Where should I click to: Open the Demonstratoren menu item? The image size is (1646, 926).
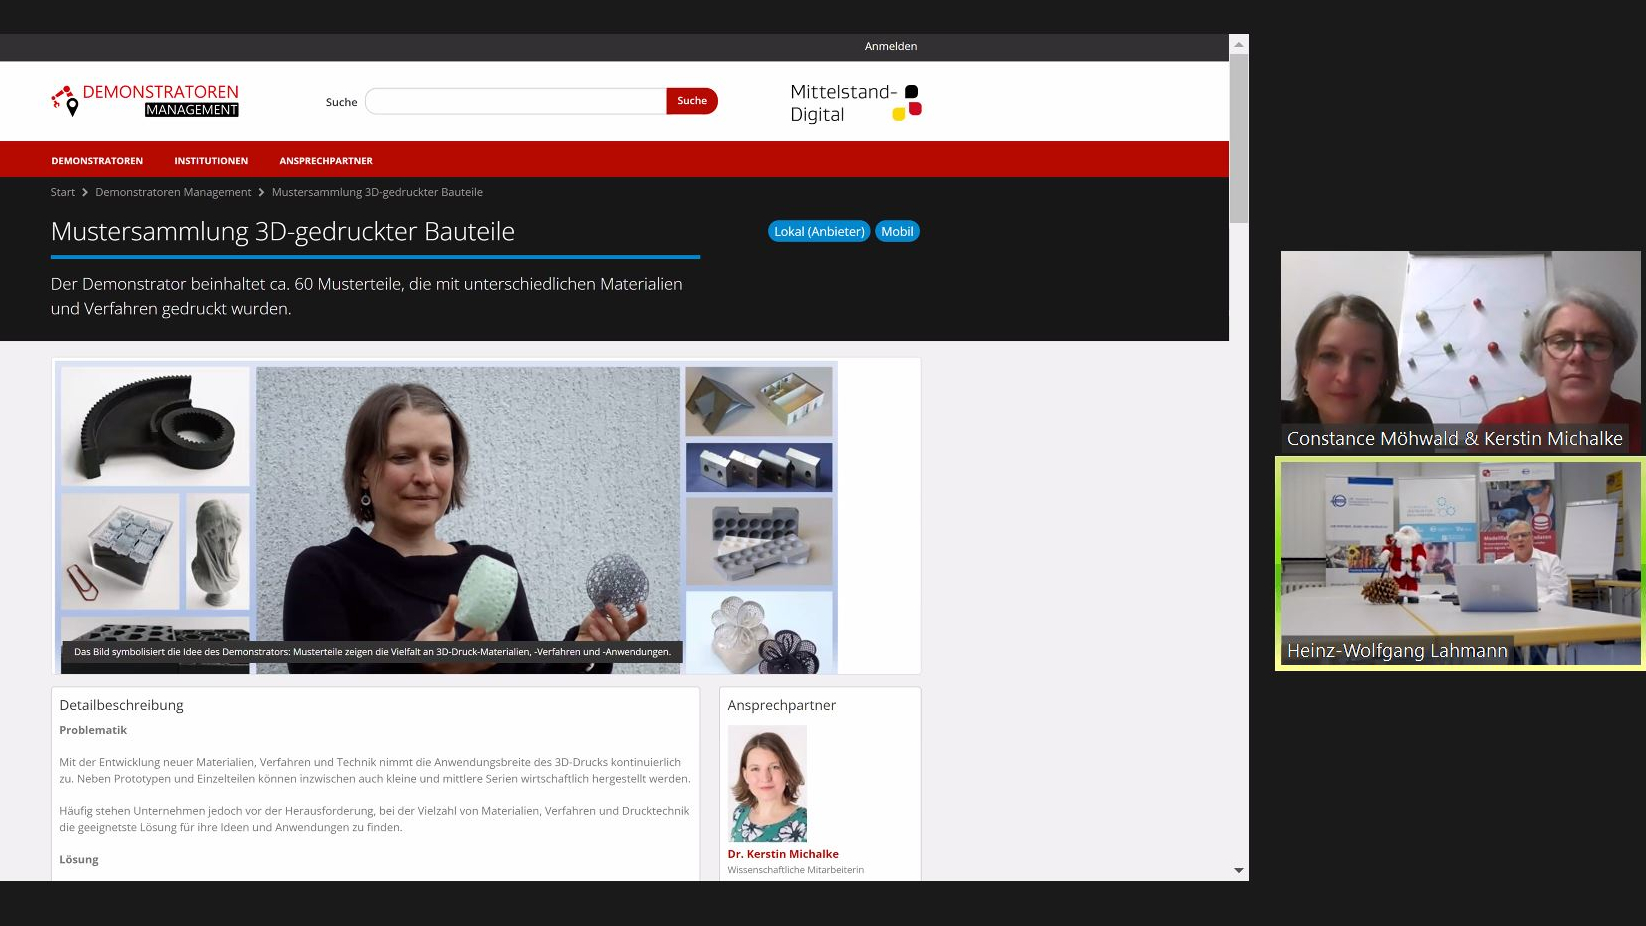tap(97, 161)
